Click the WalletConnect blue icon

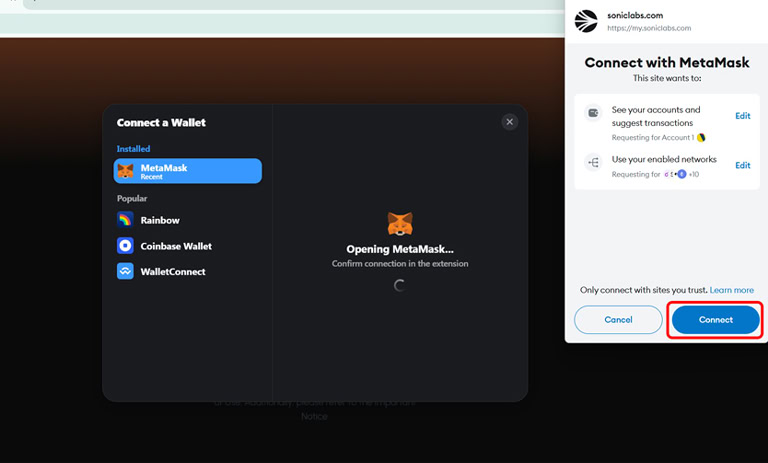tap(125, 272)
